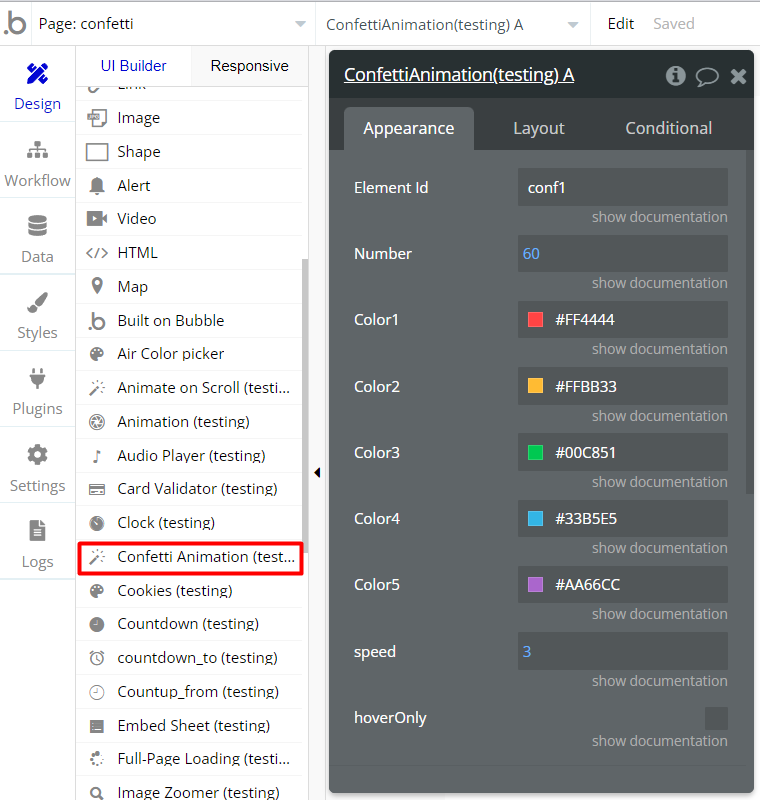760x800 pixels.
Task: Open the Workflow section icon
Action: [x=37, y=151]
